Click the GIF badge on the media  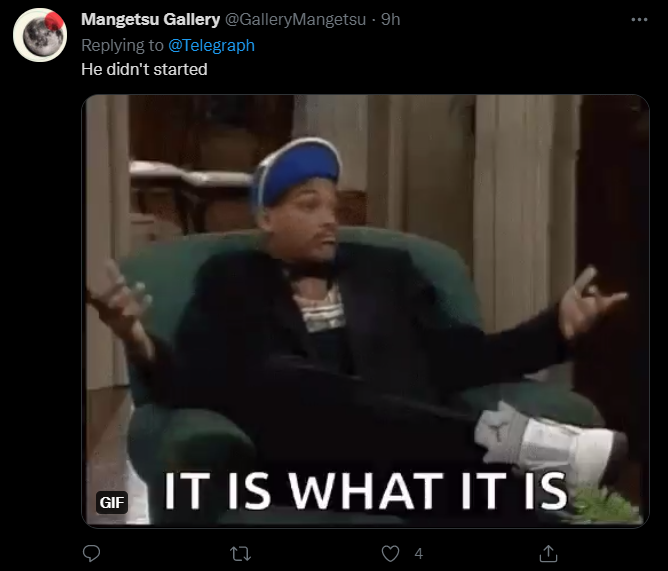112,502
